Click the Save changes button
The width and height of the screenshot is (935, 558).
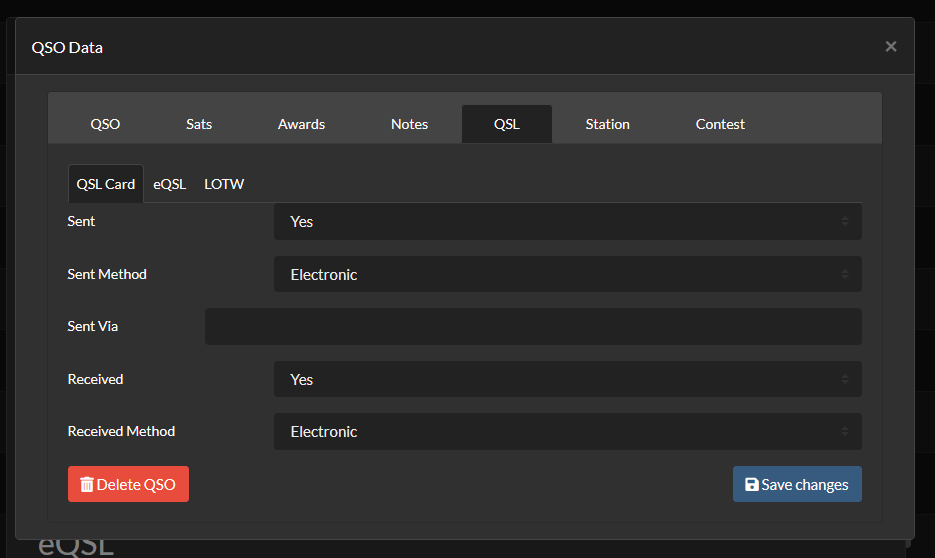coord(797,484)
